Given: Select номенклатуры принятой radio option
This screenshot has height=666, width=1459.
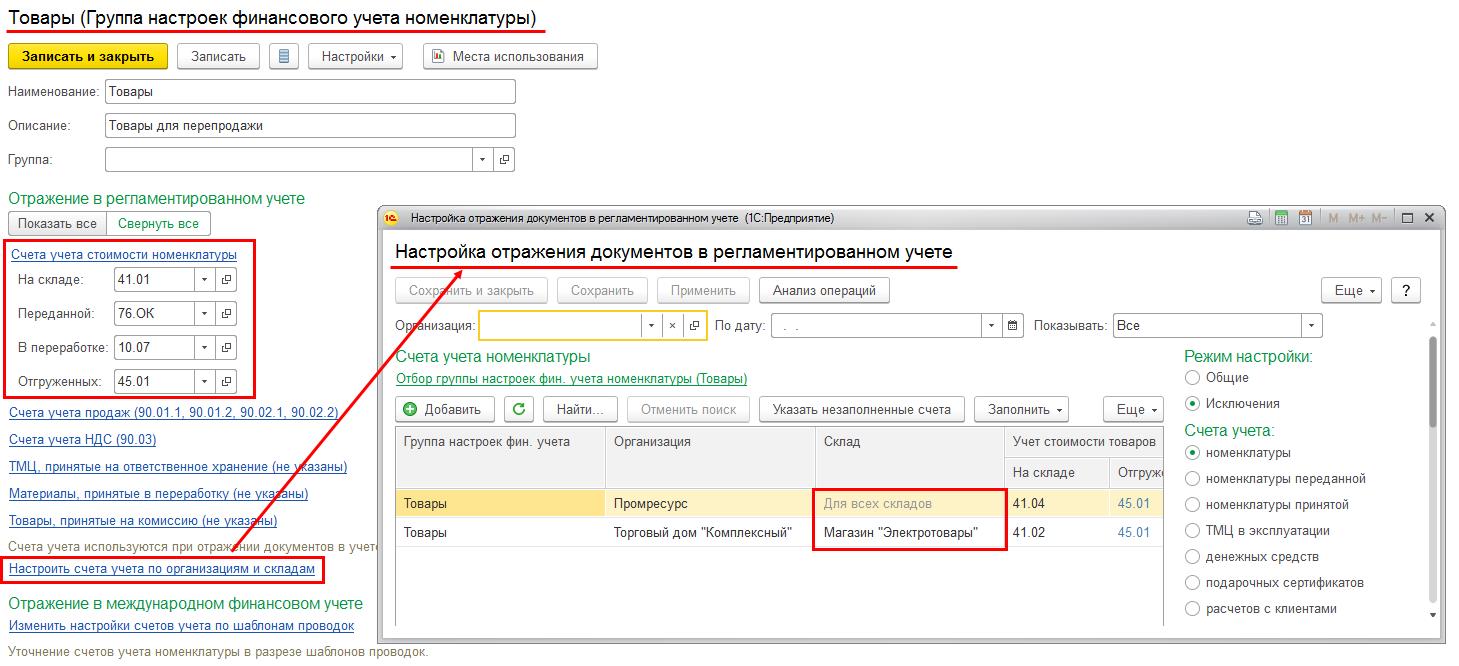Looking at the screenshot, I should pyautogui.click(x=1191, y=504).
